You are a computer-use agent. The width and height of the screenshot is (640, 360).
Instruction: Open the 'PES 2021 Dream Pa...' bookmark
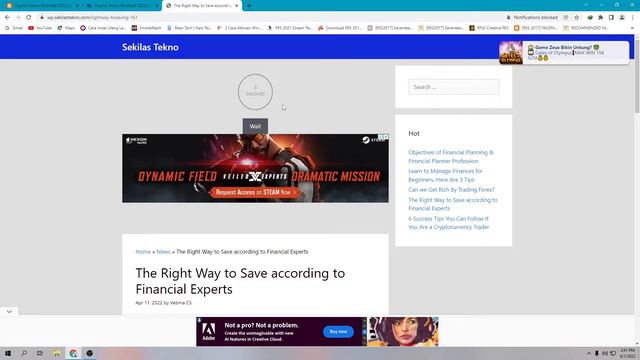pos(290,28)
